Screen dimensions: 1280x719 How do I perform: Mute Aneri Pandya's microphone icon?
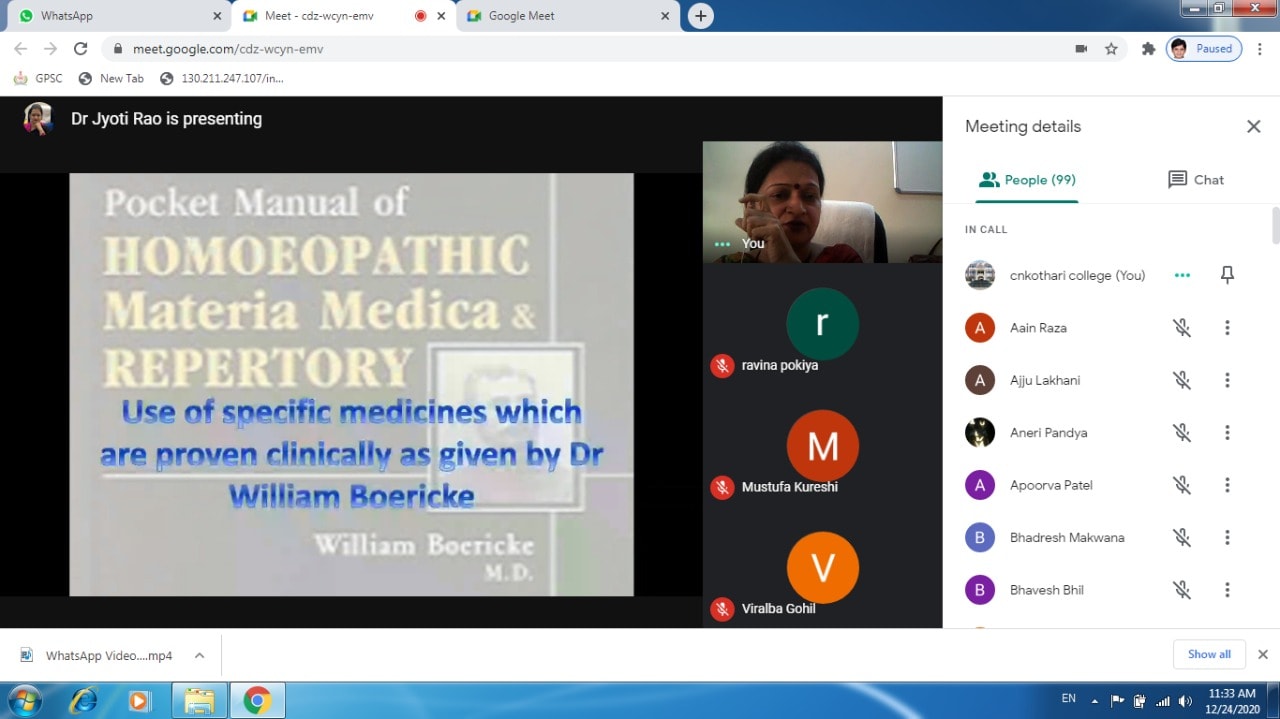(x=1182, y=433)
